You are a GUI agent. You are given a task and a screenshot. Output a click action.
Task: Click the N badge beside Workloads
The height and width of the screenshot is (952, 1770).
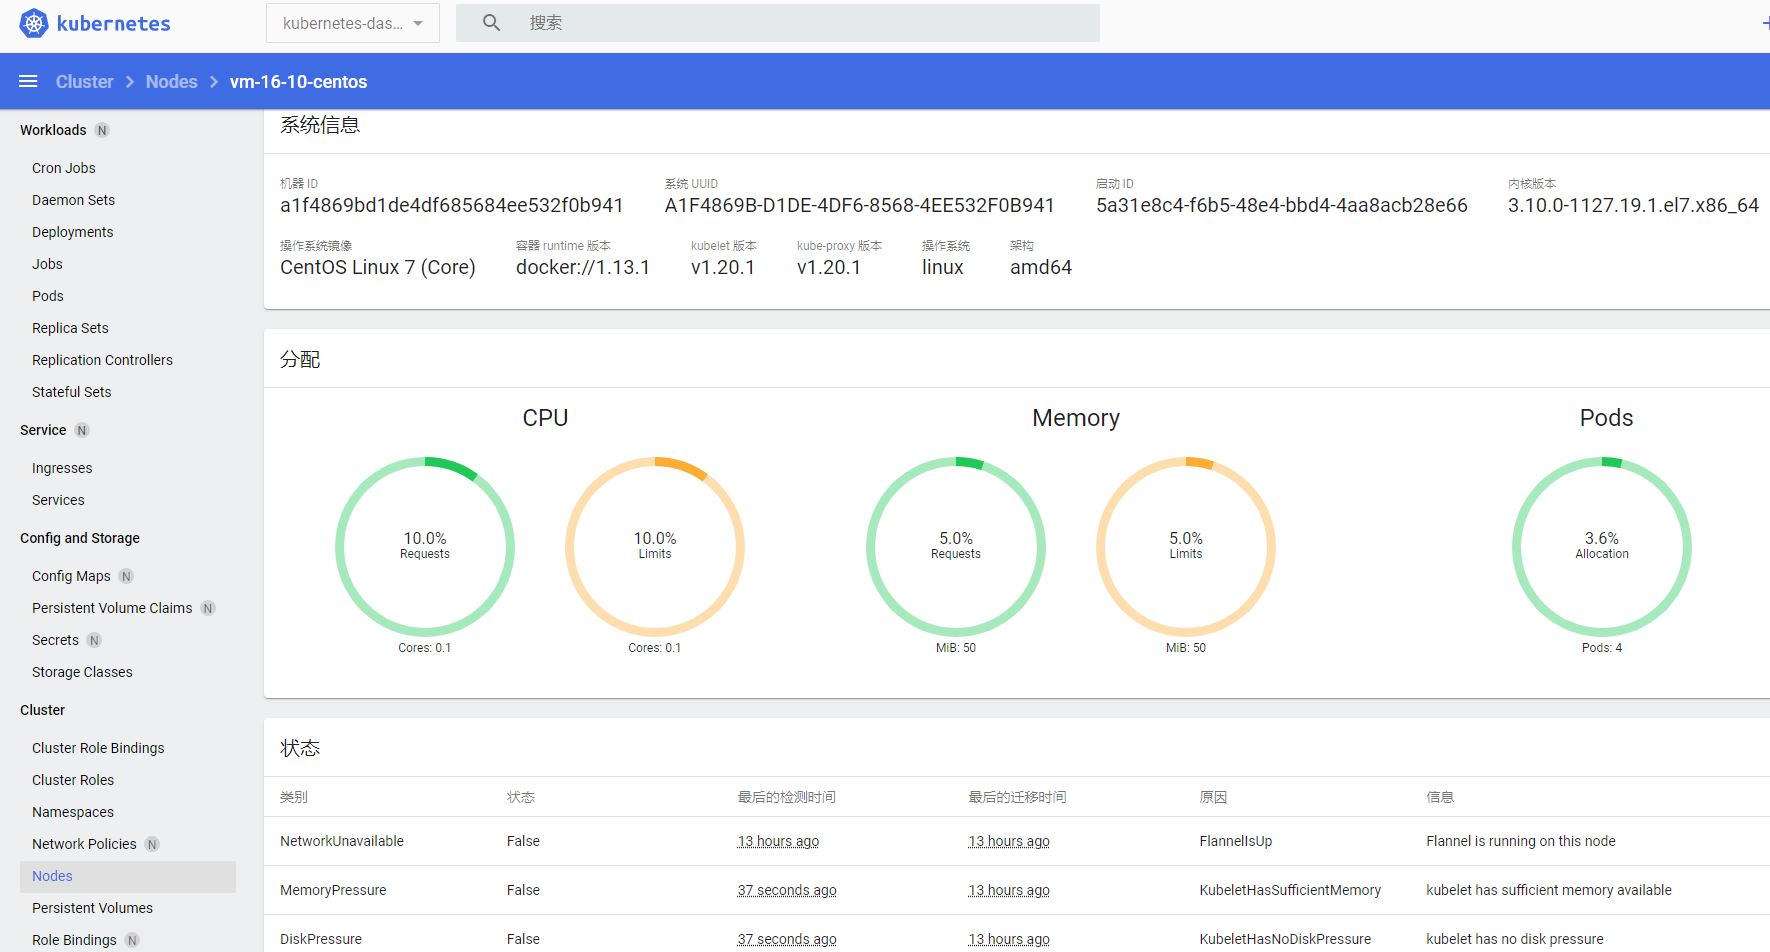[102, 130]
